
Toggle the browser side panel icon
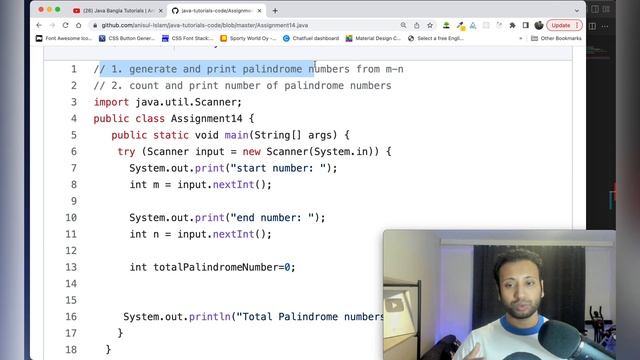tap(525, 25)
